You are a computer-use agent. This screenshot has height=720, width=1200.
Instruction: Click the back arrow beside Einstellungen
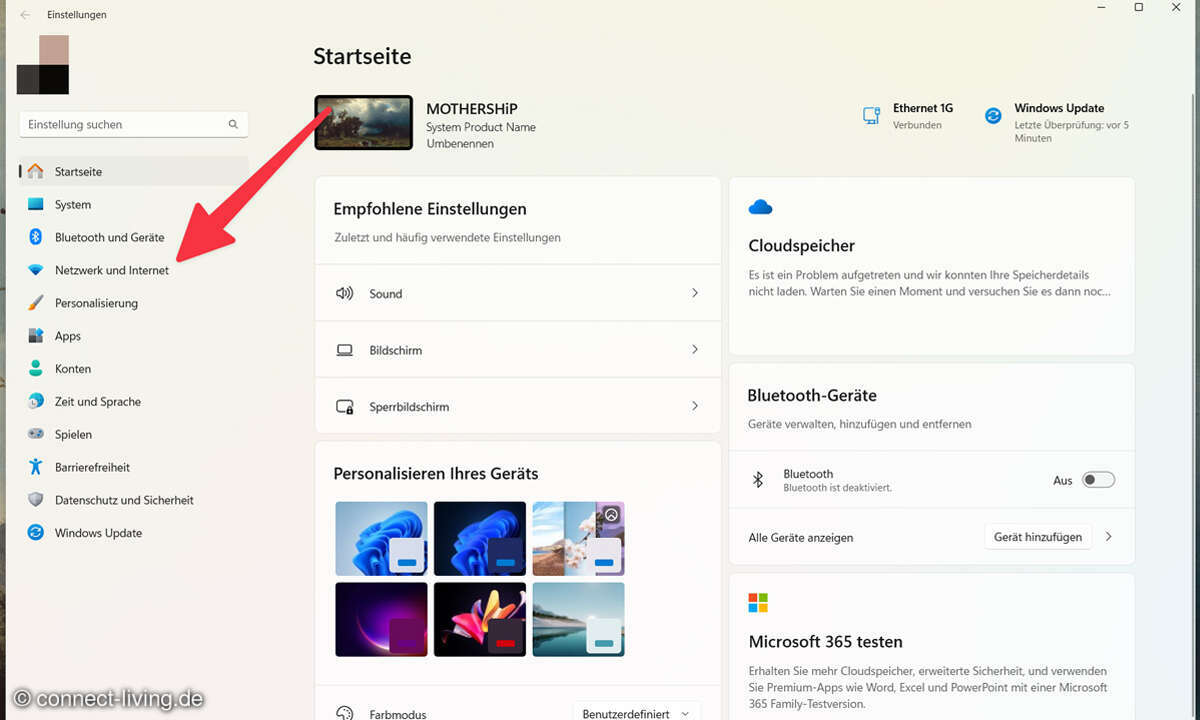(25, 15)
